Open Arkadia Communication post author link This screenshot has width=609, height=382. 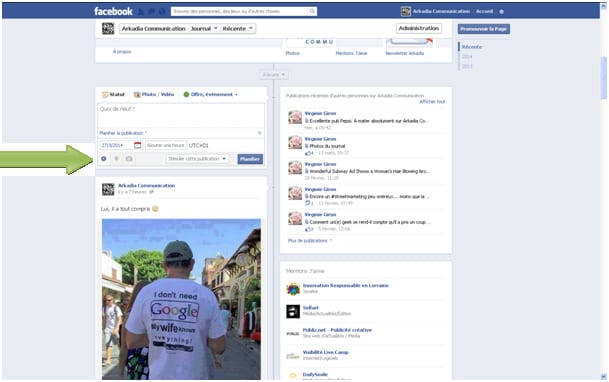coord(146,186)
